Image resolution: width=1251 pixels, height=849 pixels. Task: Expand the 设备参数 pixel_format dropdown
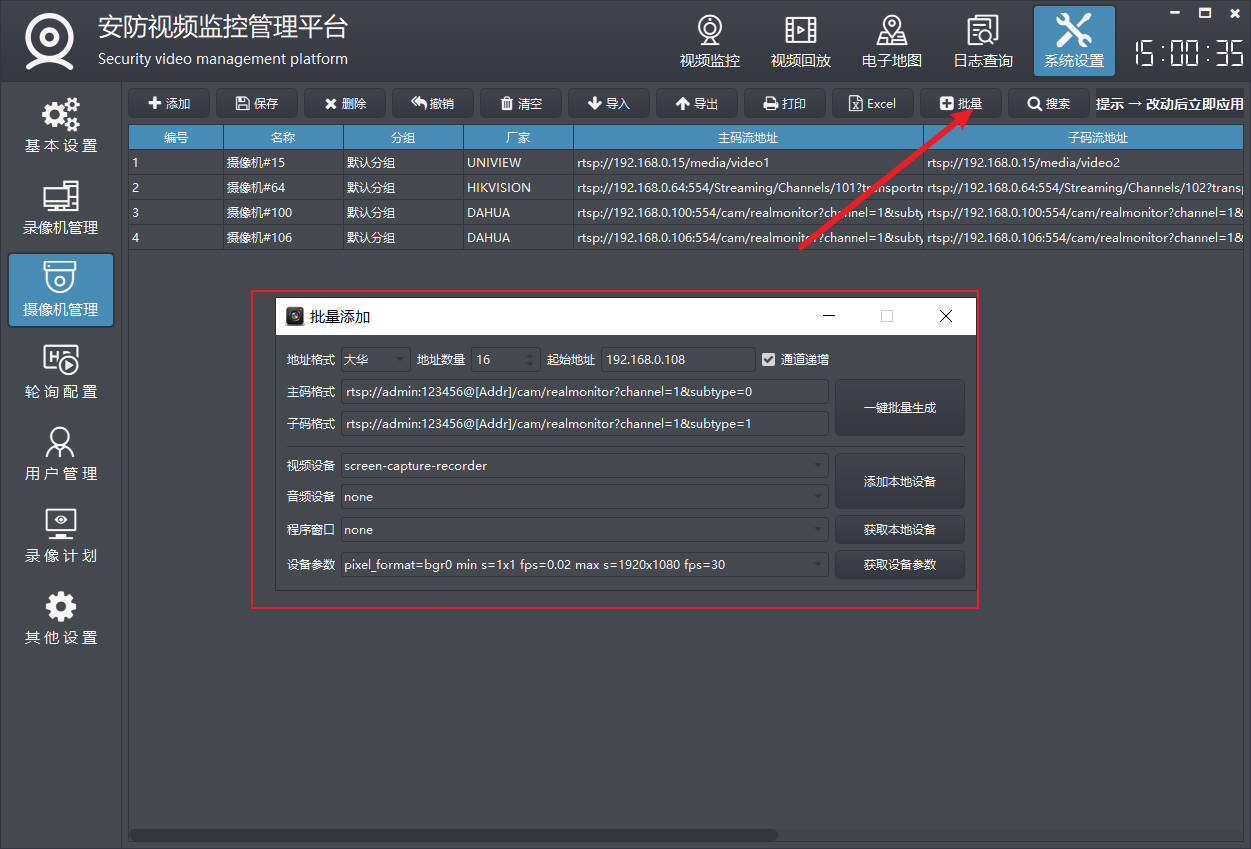pos(585,565)
